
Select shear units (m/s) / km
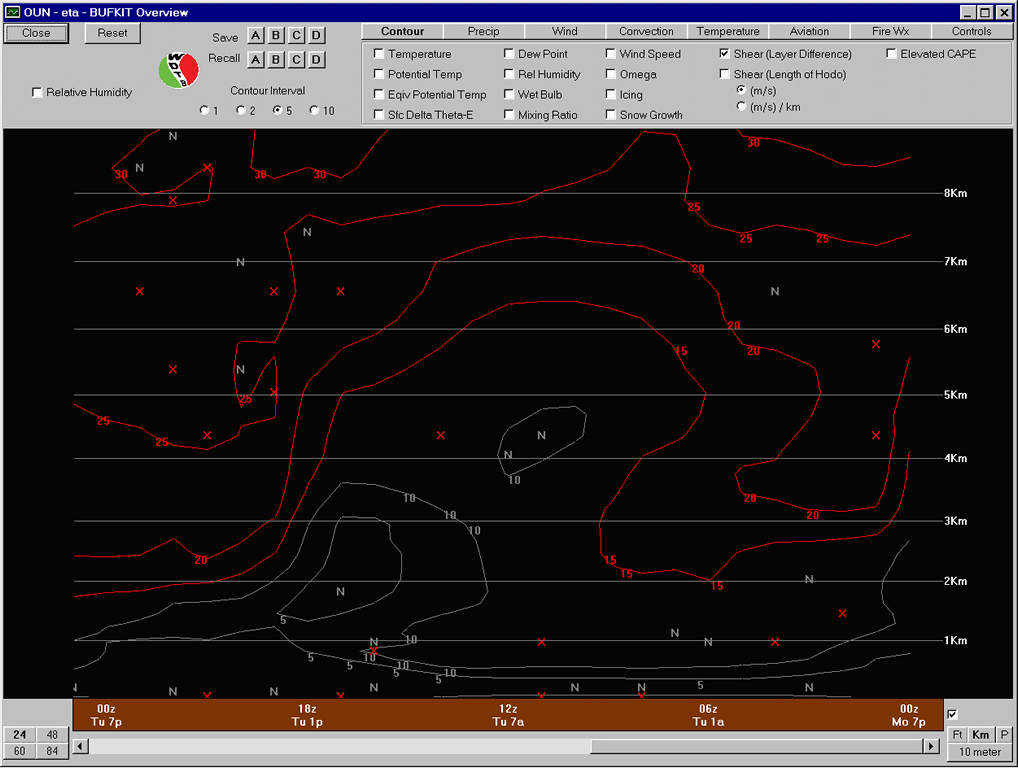pos(741,106)
